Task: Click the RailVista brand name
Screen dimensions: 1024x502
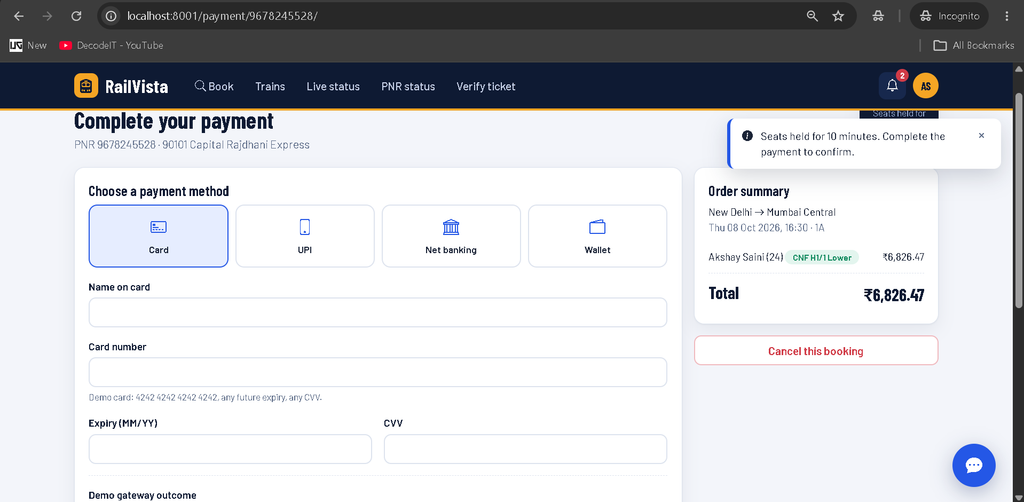Action: point(136,87)
